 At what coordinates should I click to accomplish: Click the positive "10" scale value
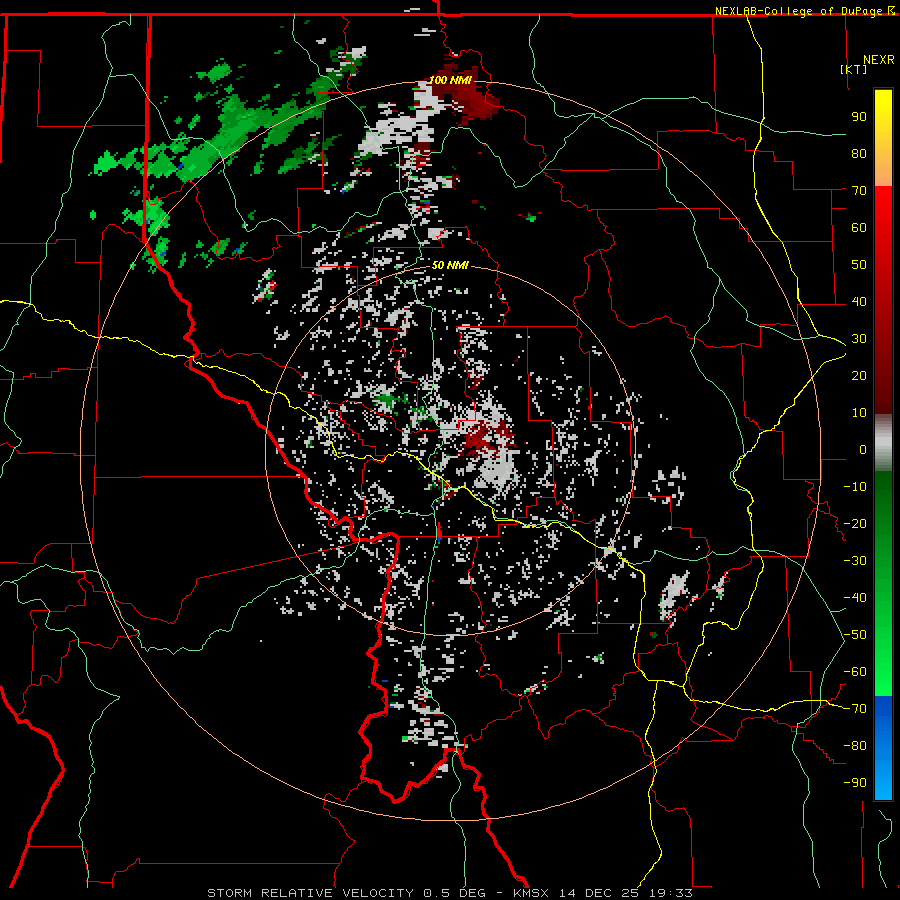(x=859, y=413)
